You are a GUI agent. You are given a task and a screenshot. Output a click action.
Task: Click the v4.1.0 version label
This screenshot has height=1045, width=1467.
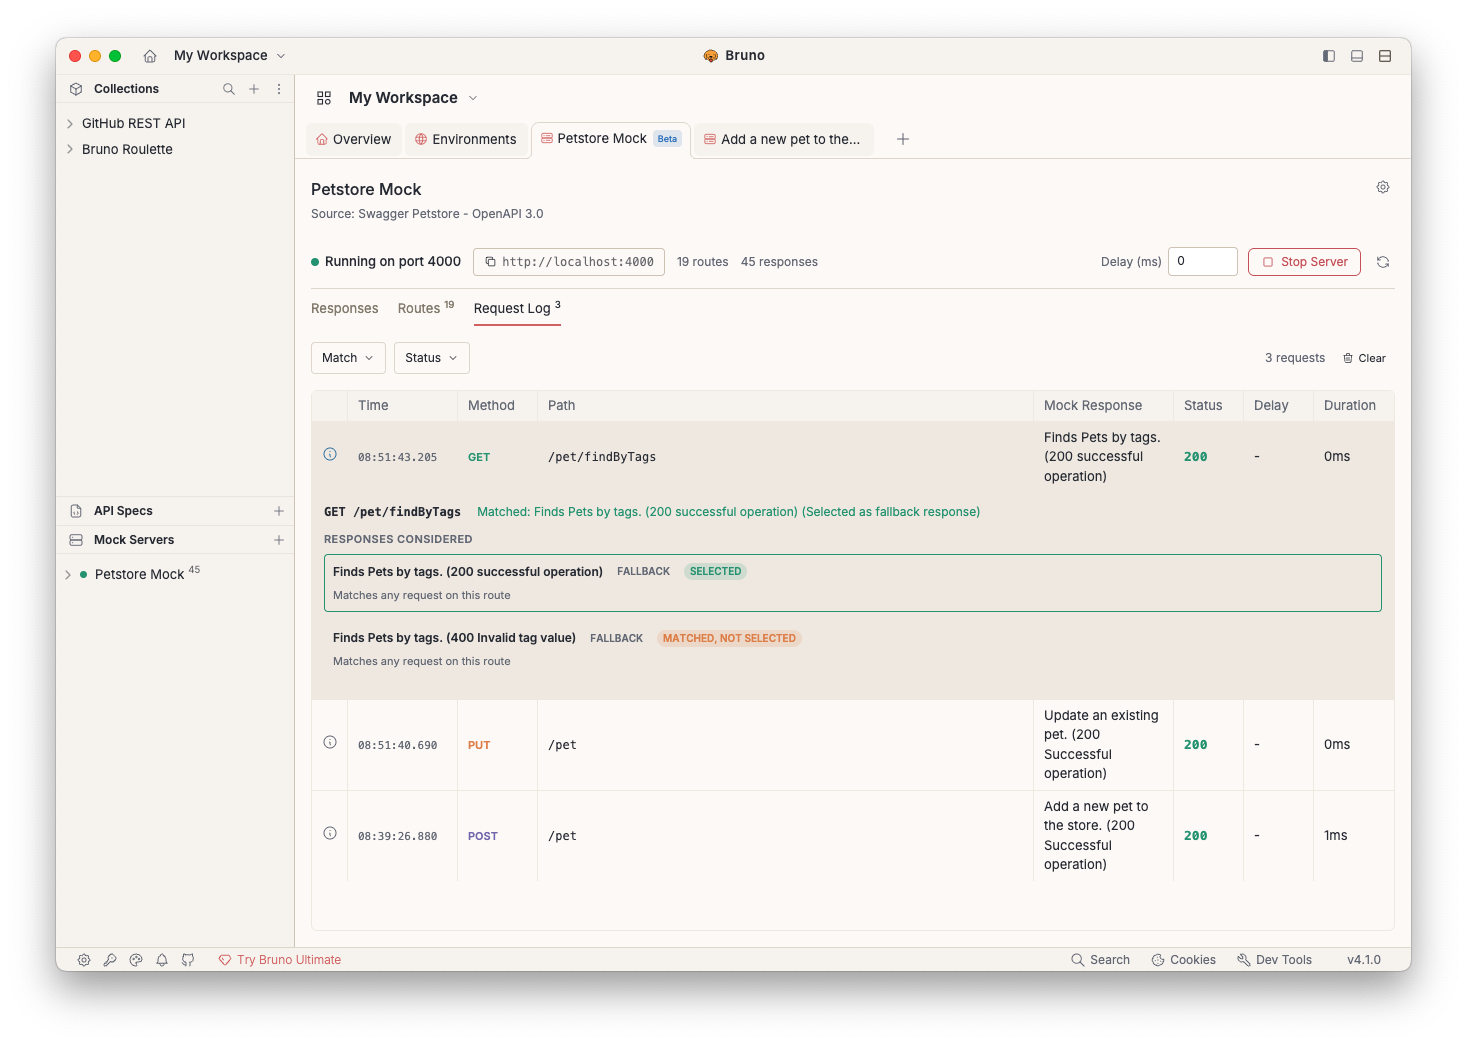click(x=1364, y=960)
